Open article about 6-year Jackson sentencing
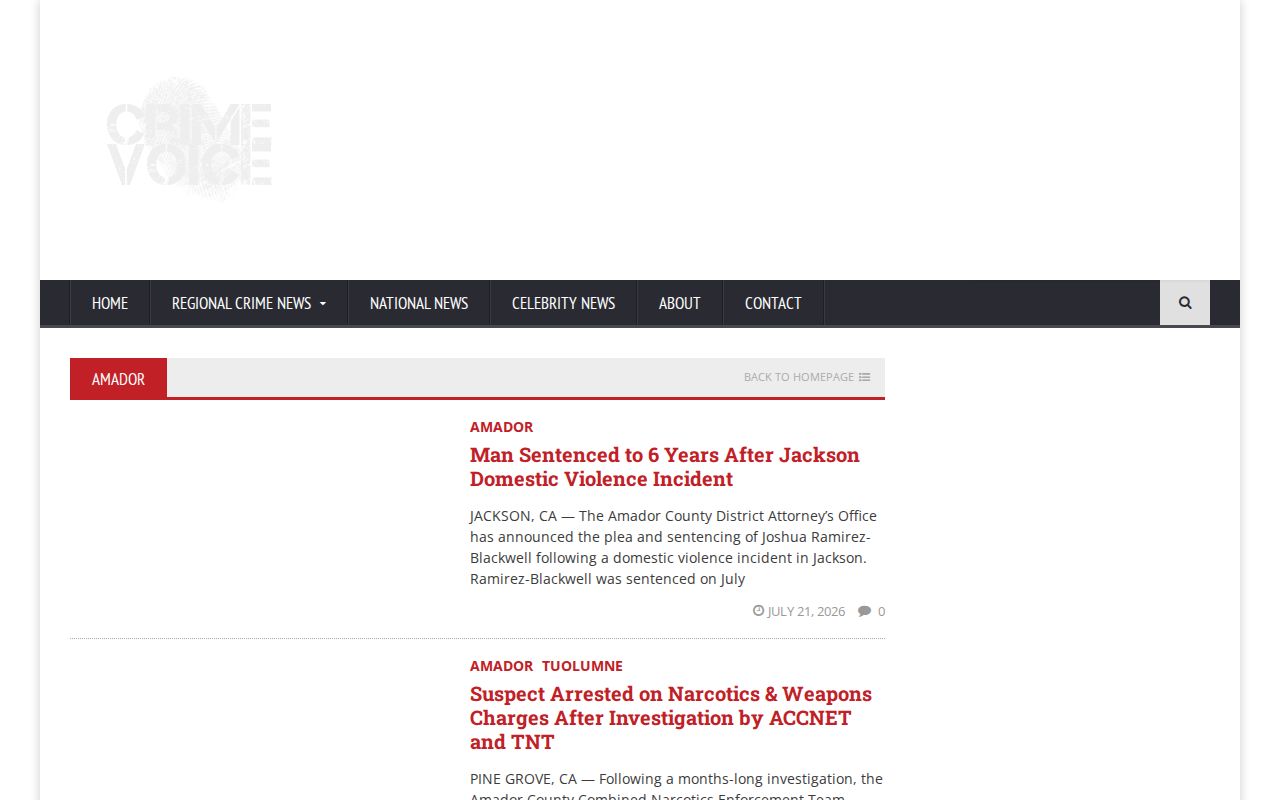 pos(664,467)
